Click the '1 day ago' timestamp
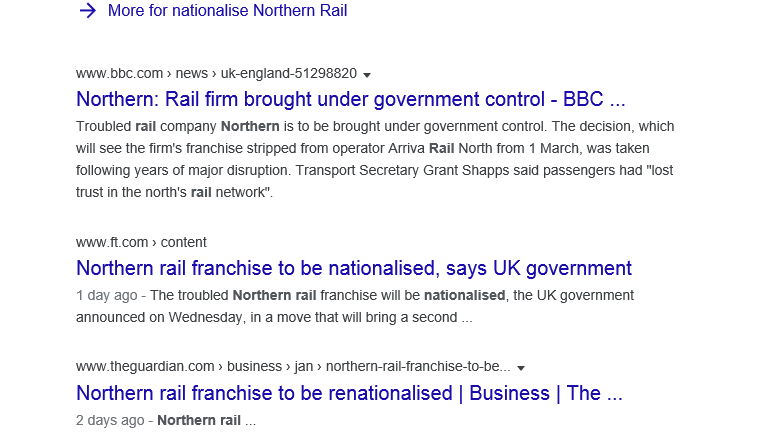 click(107, 296)
